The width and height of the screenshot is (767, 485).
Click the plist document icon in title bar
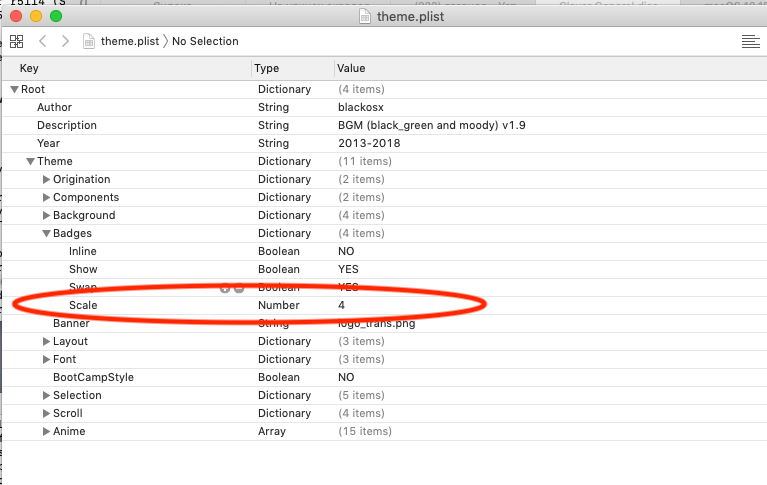pos(365,17)
